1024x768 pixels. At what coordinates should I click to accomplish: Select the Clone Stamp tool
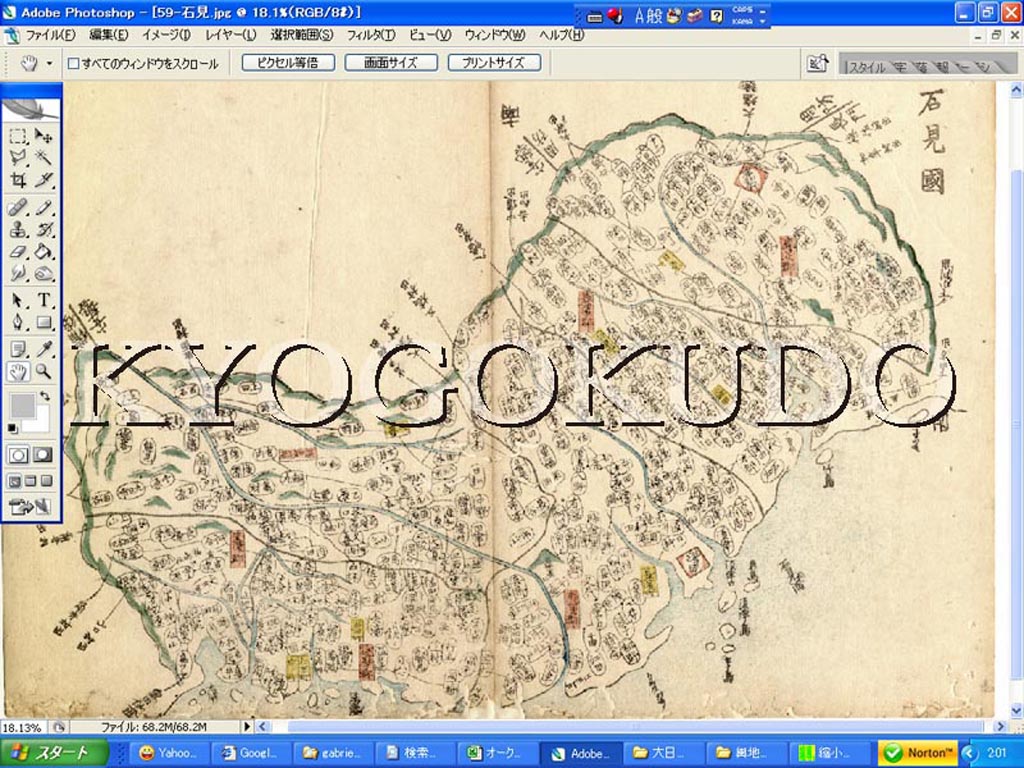point(18,230)
